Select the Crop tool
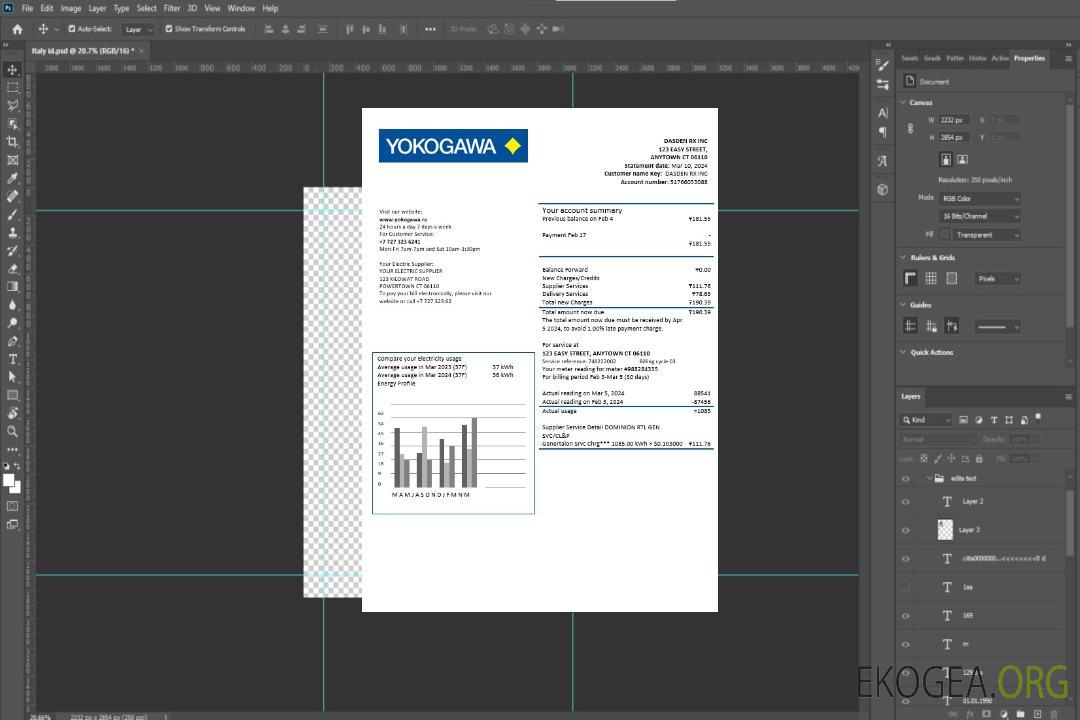 pos(12,142)
